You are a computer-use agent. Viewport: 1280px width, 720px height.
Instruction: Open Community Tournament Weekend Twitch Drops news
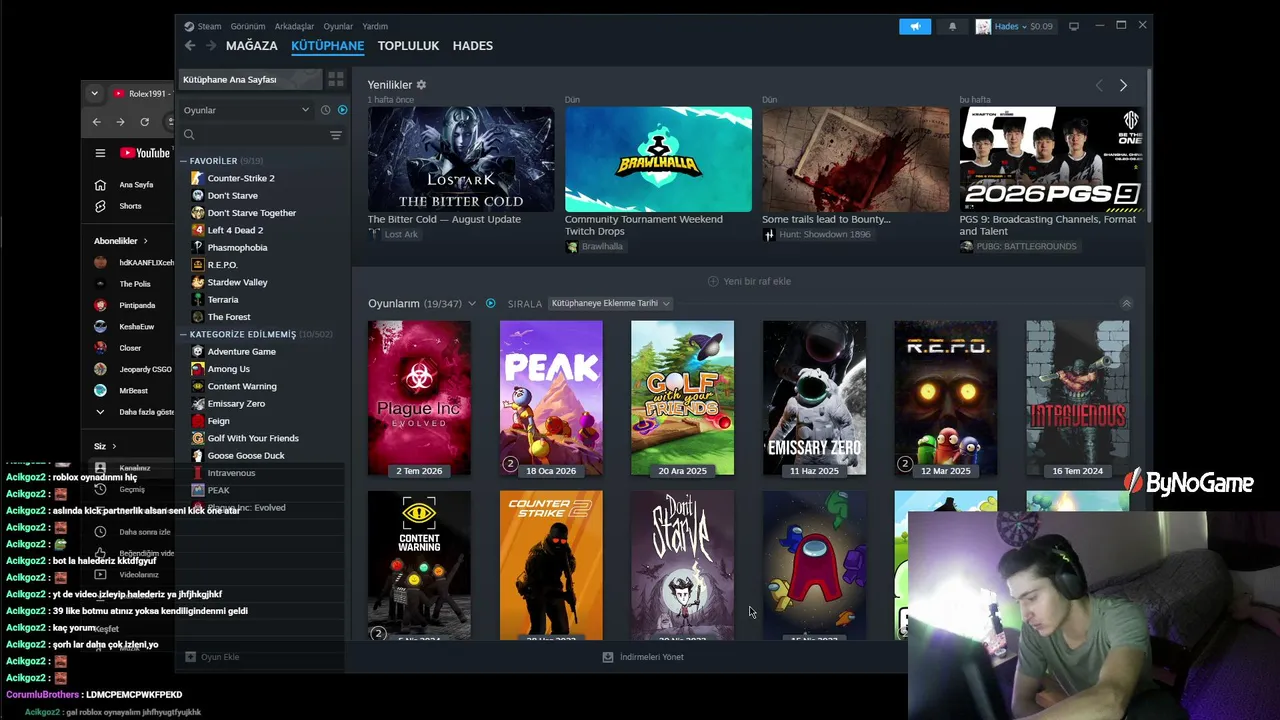[658, 160]
